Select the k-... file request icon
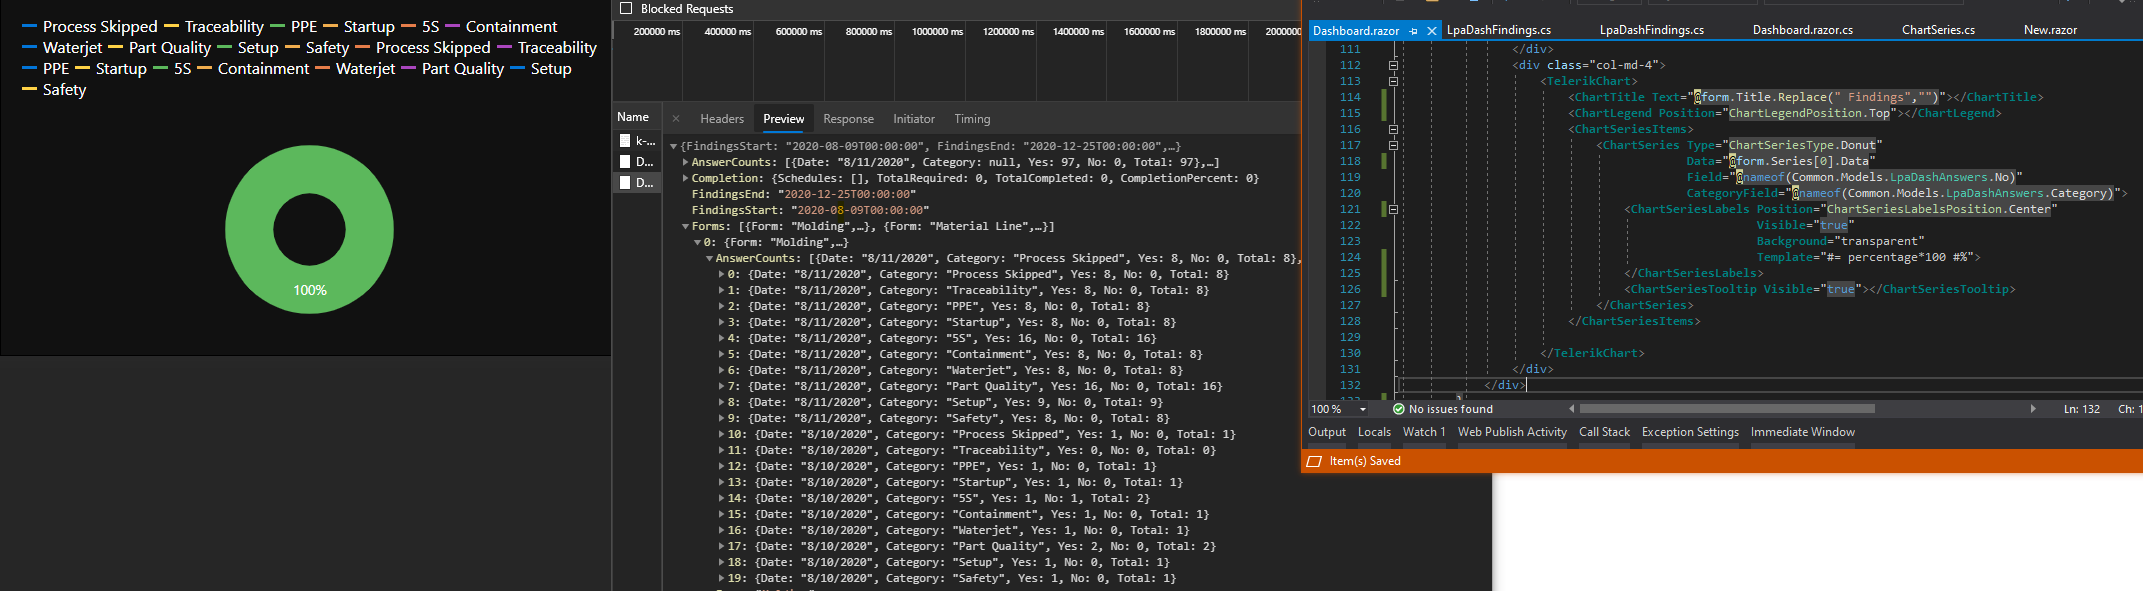 pyautogui.click(x=625, y=141)
